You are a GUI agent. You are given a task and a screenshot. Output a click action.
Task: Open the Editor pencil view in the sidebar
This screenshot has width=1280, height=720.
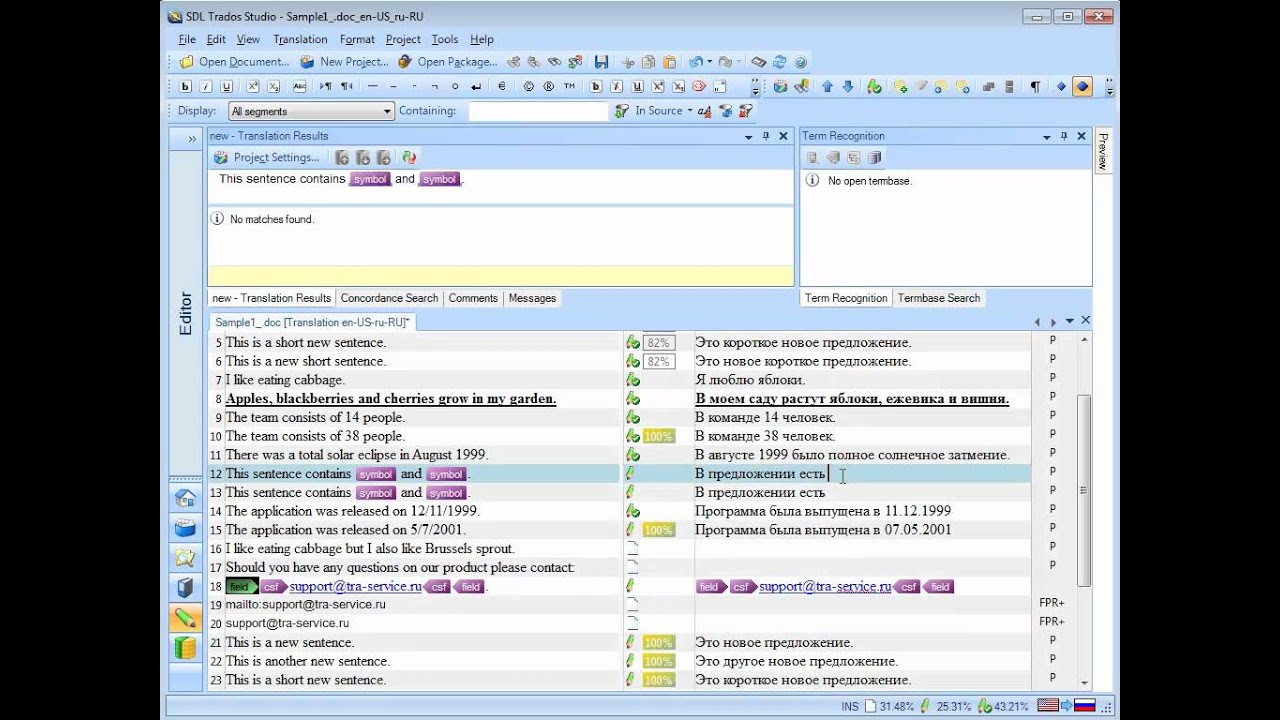click(185, 618)
